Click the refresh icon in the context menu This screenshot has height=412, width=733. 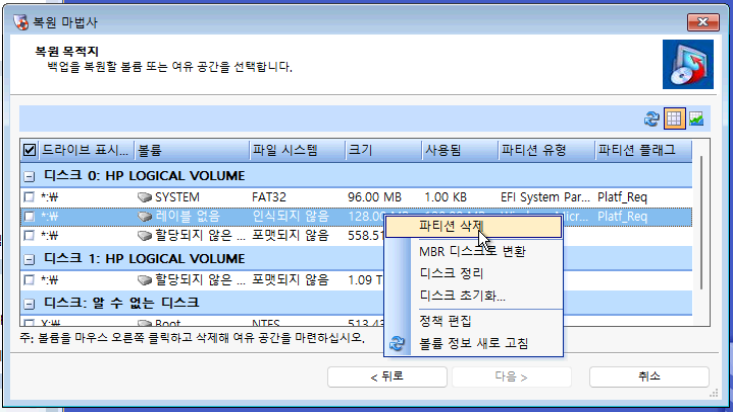tap(397, 343)
